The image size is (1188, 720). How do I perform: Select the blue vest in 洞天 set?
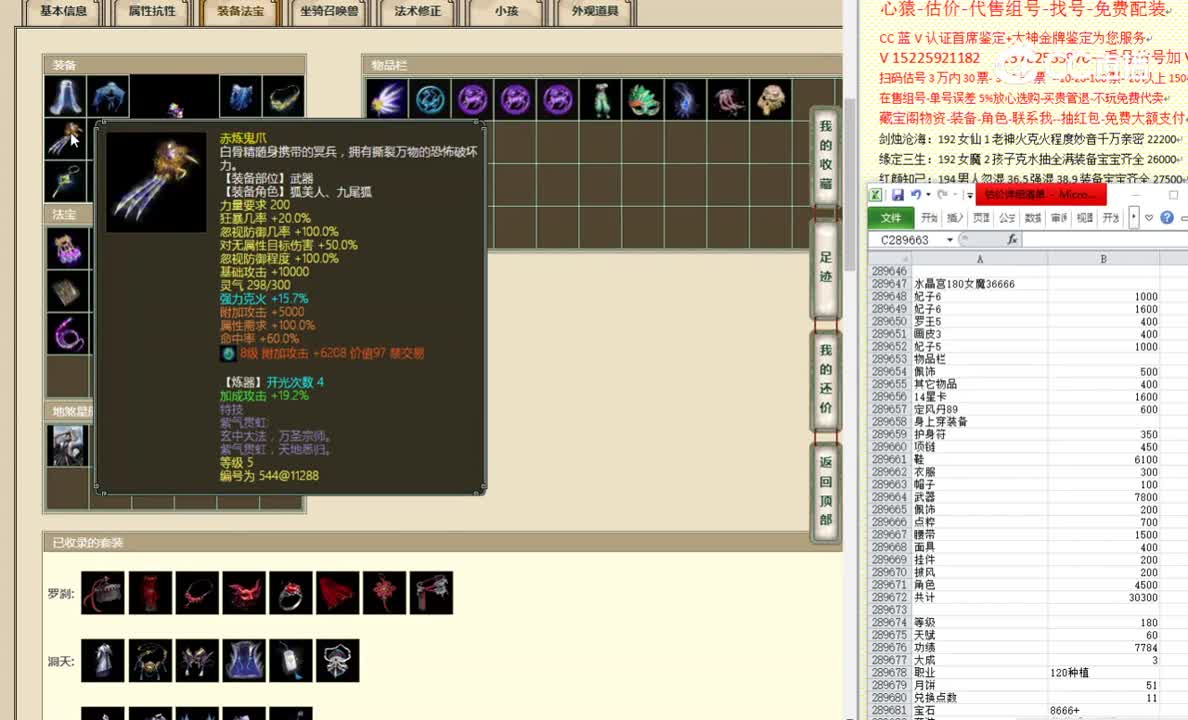pyautogui.click(x=244, y=660)
